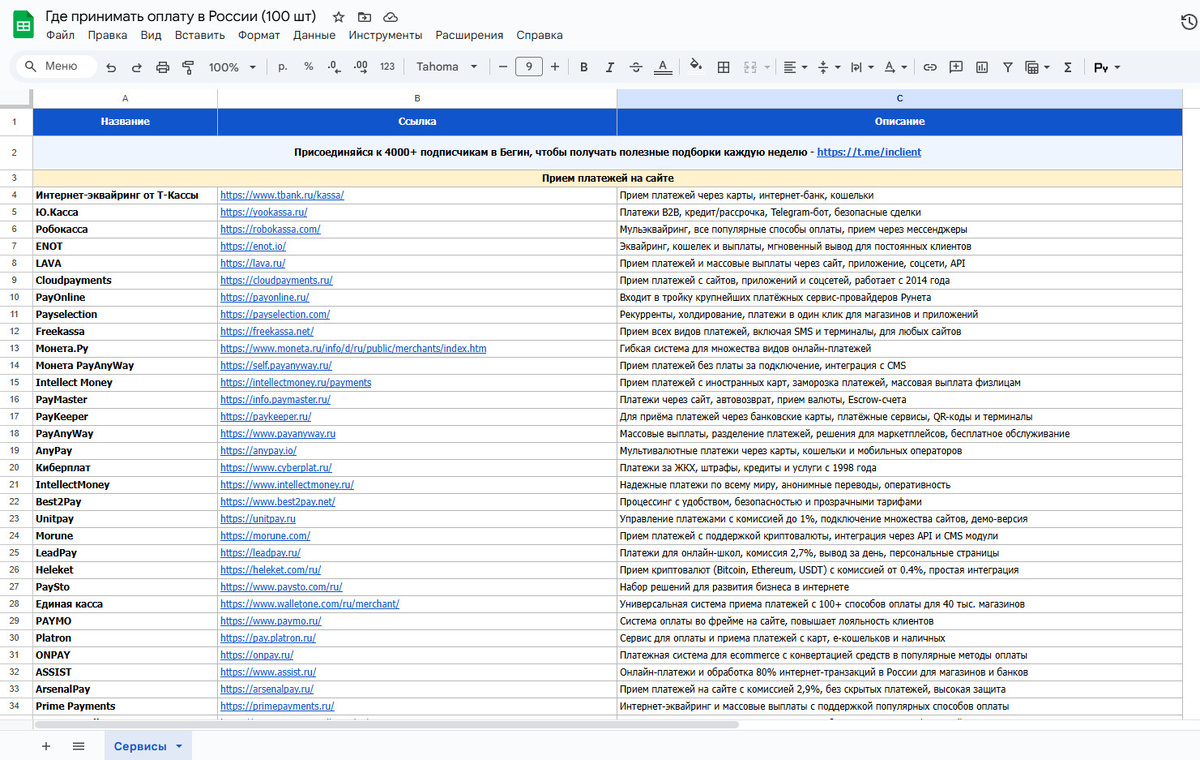The height and width of the screenshot is (760, 1200).
Task: Click the Название header cell
Action: pos(125,121)
